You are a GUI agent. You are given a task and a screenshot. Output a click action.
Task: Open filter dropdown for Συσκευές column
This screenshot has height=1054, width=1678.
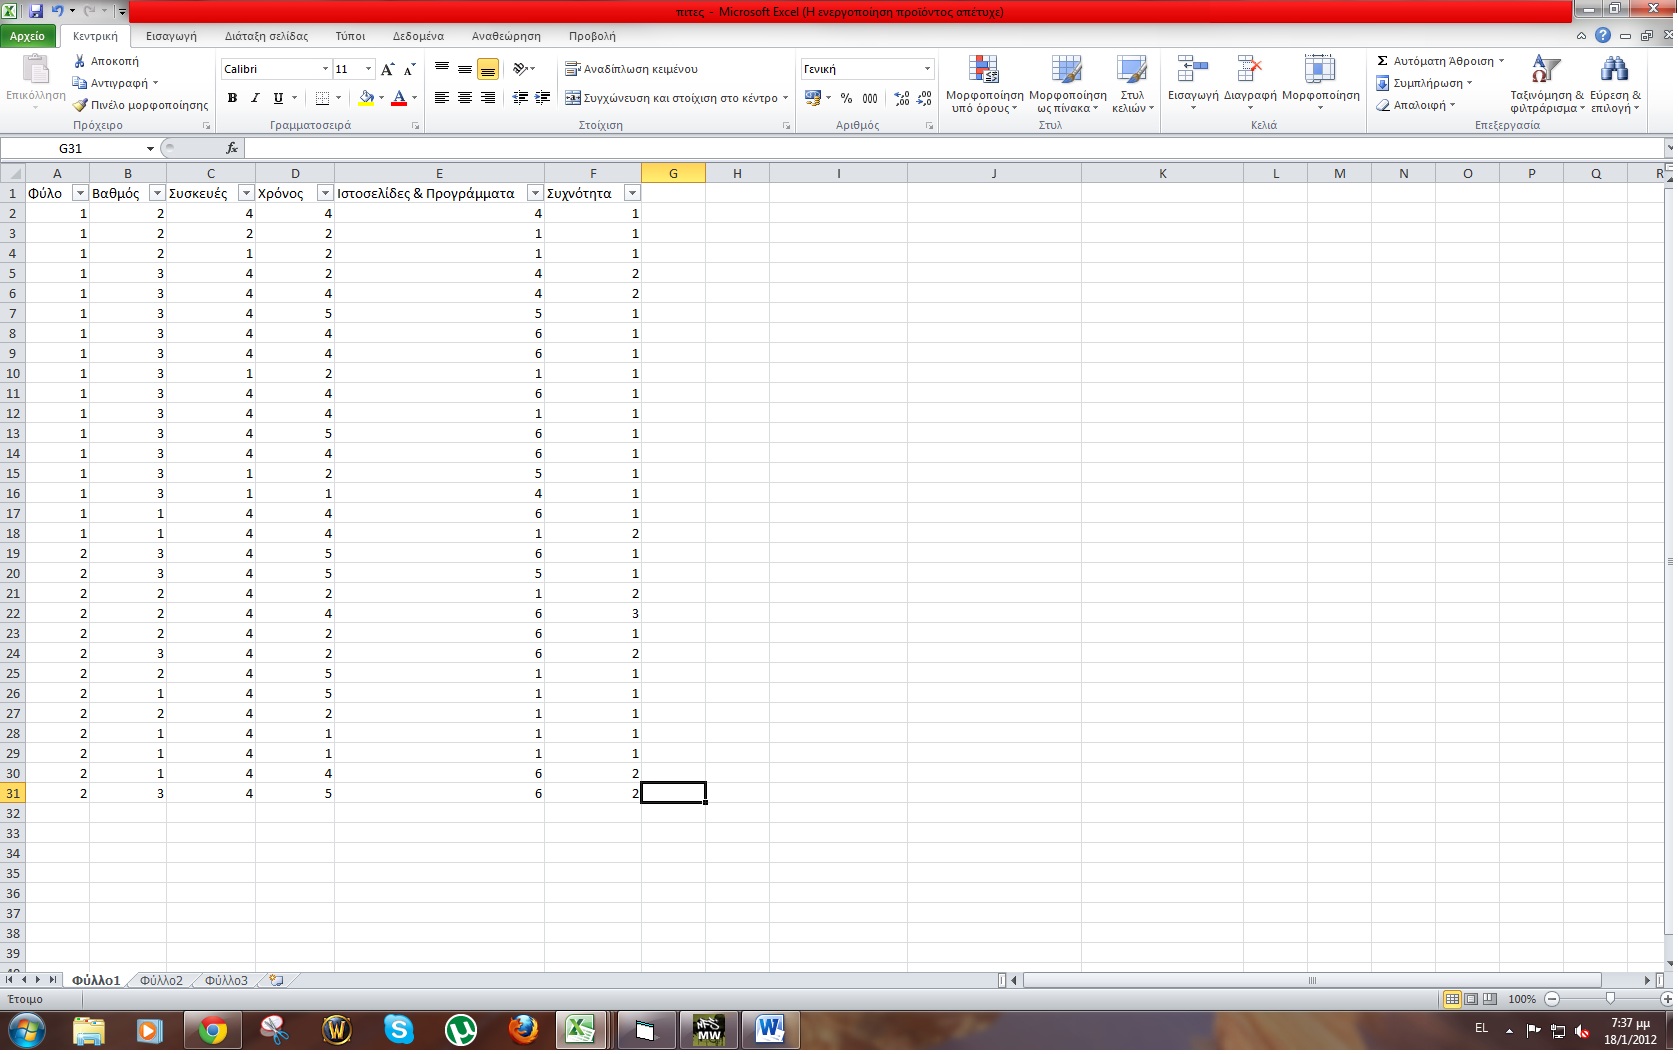point(246,193)
